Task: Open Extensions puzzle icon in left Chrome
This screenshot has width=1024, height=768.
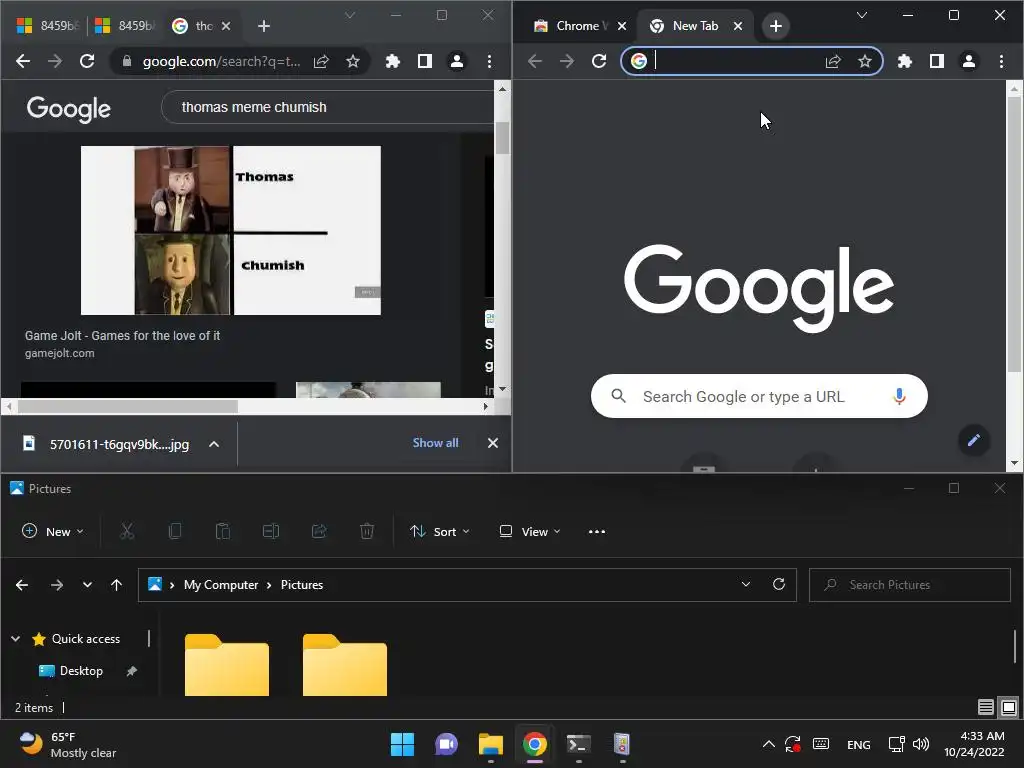Action: point(392,61)
